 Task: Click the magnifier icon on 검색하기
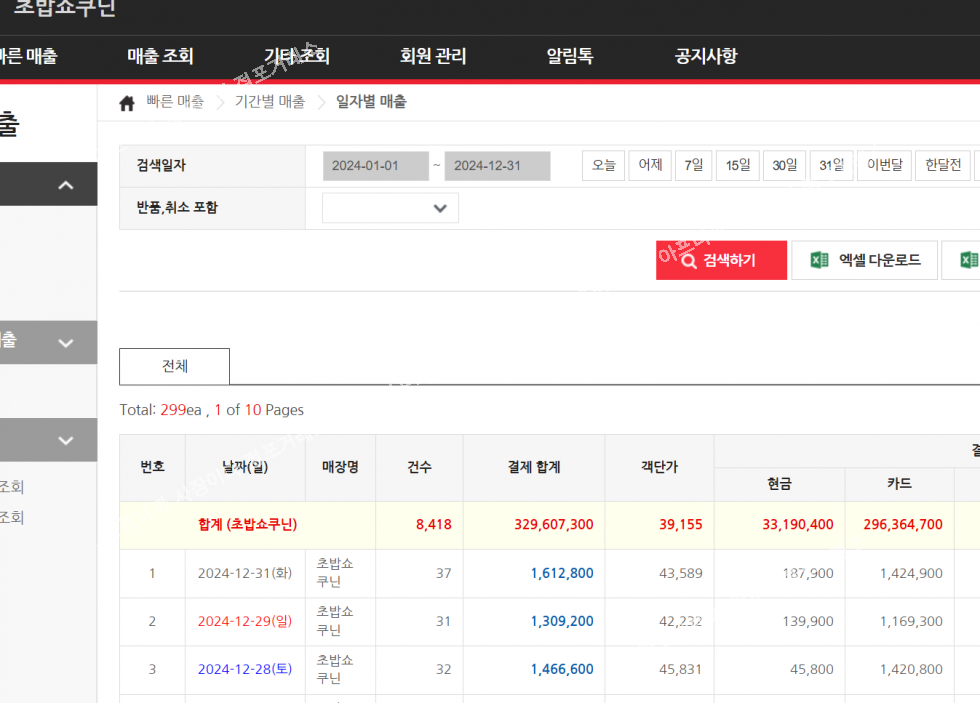(689, 261)
